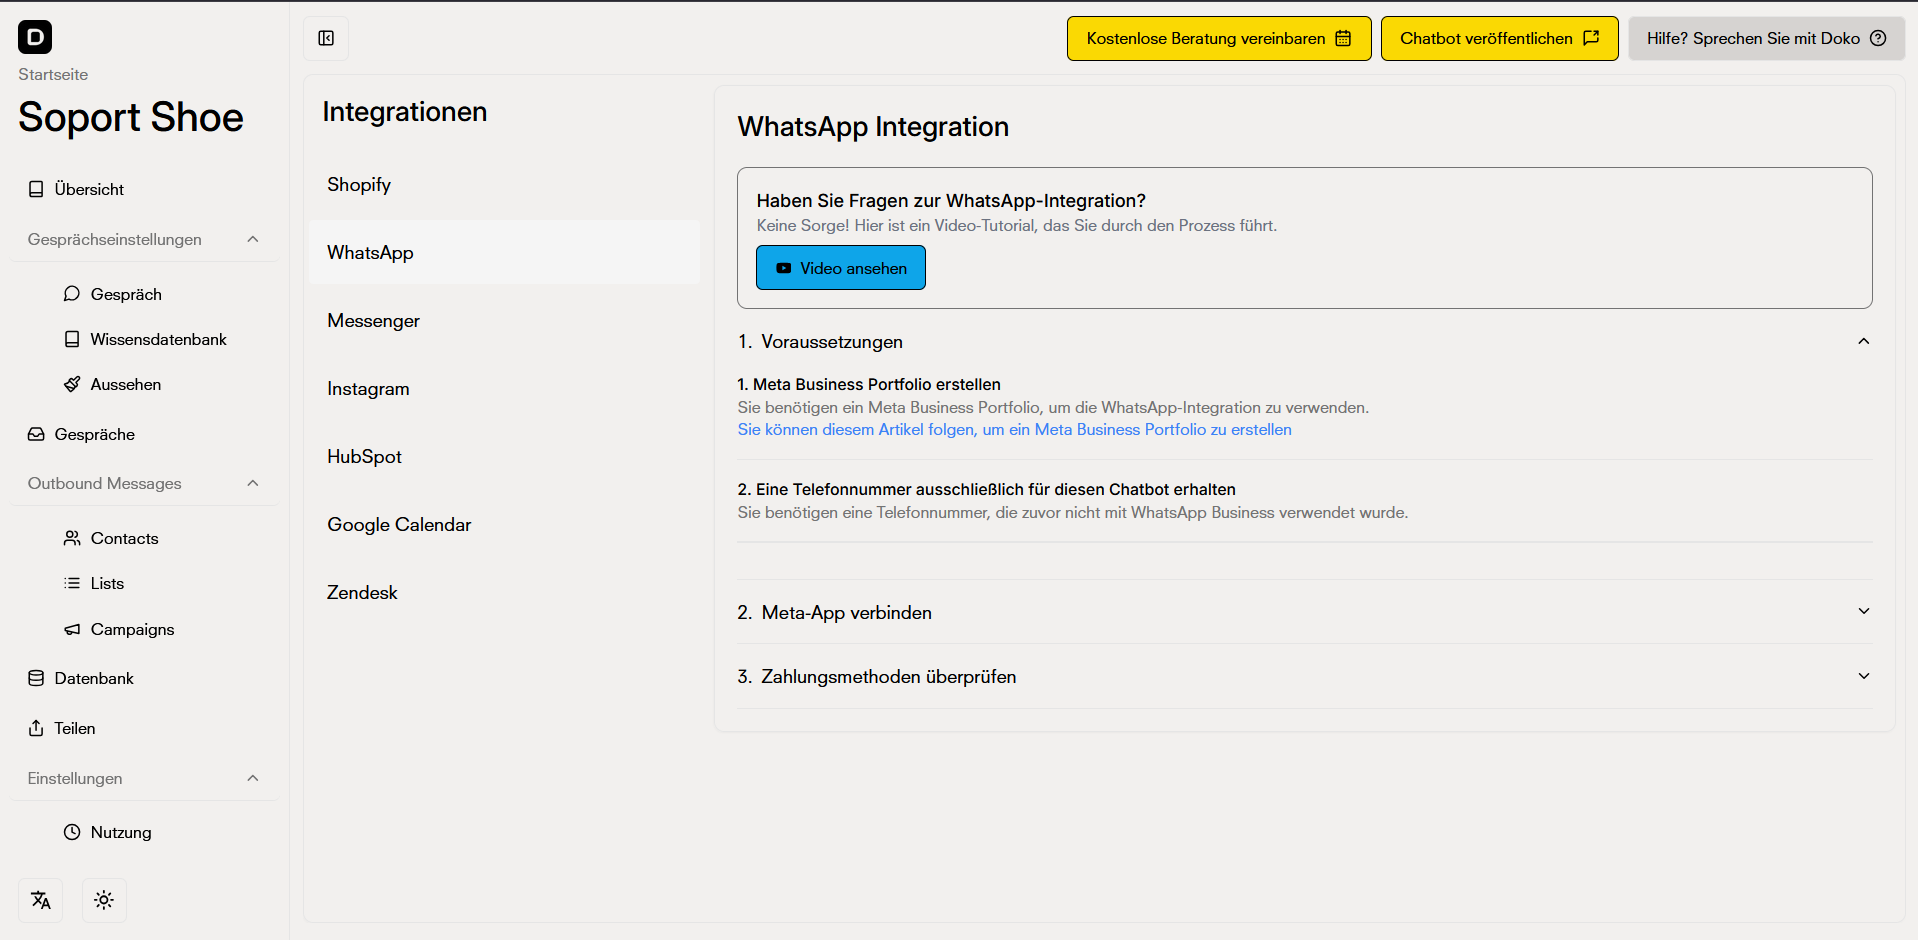Expand the Meta-App verbinden section
1918x940 pixels.
[1862, 611]
